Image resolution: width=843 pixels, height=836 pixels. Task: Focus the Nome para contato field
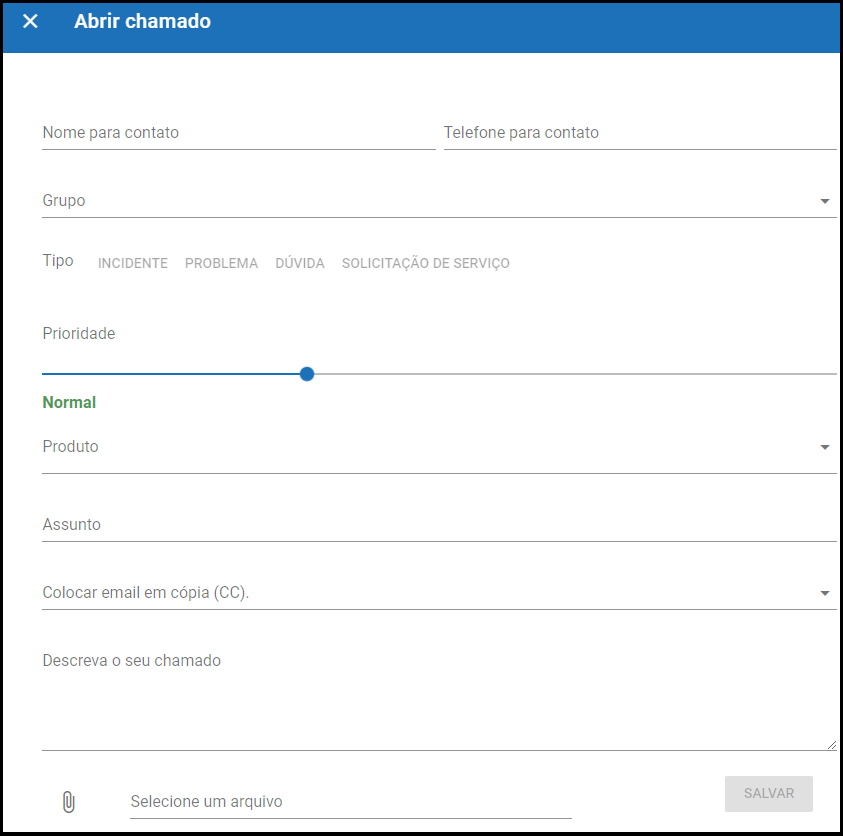point(239,133)
